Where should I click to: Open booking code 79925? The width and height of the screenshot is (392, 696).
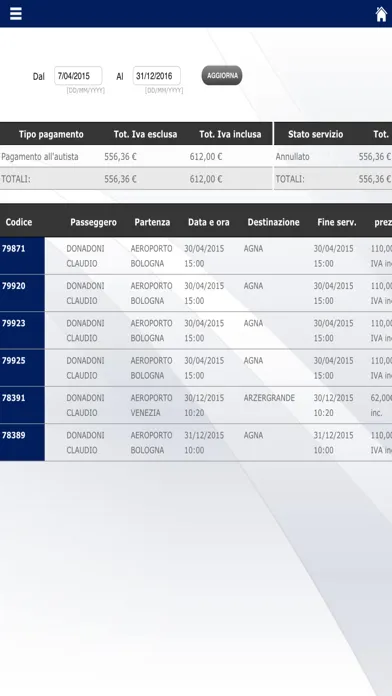[14, 360]
